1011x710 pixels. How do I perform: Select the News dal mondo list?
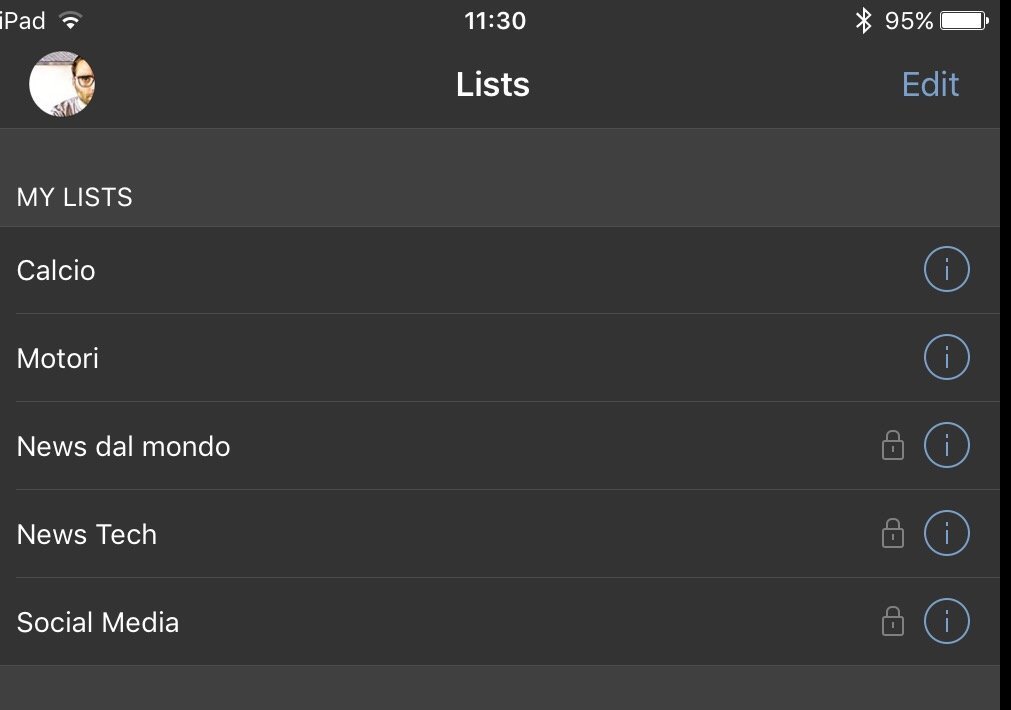(x=500, y=446)
